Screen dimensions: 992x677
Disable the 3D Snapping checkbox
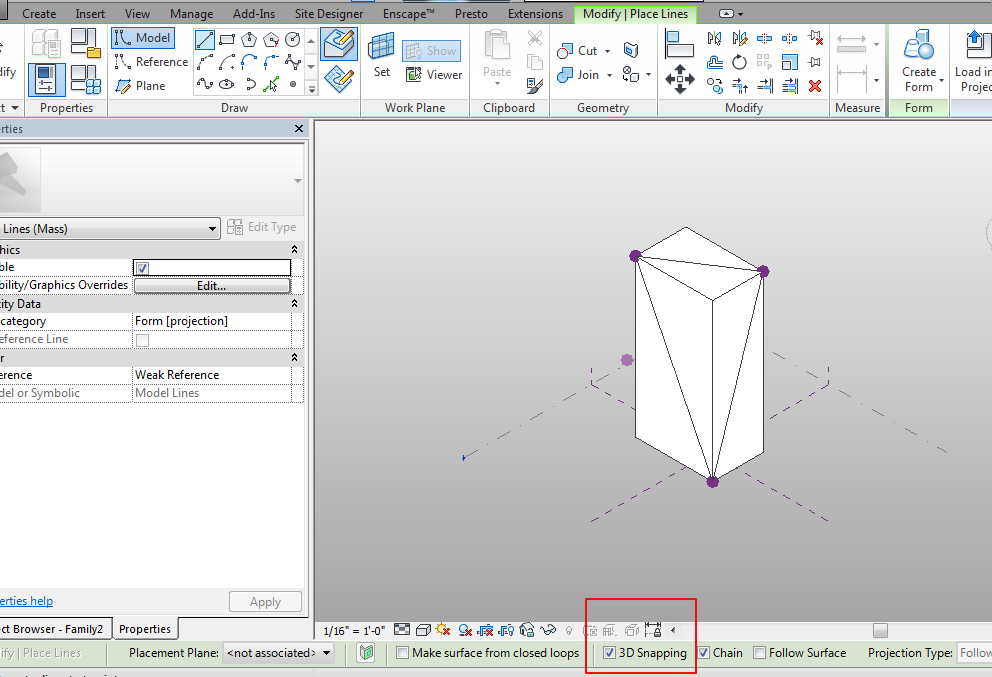[x=610, y=653]
